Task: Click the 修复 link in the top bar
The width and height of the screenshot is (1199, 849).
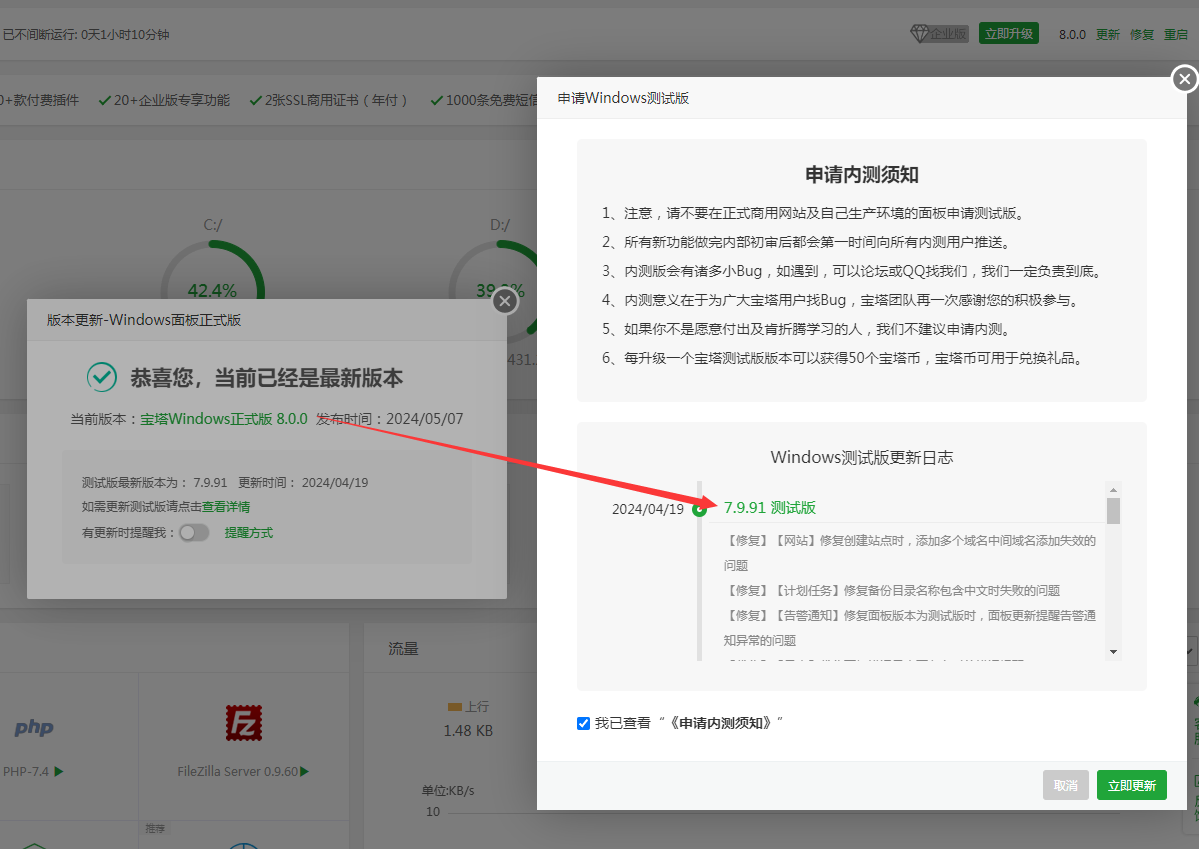Action: click(x=1142, y=34)
